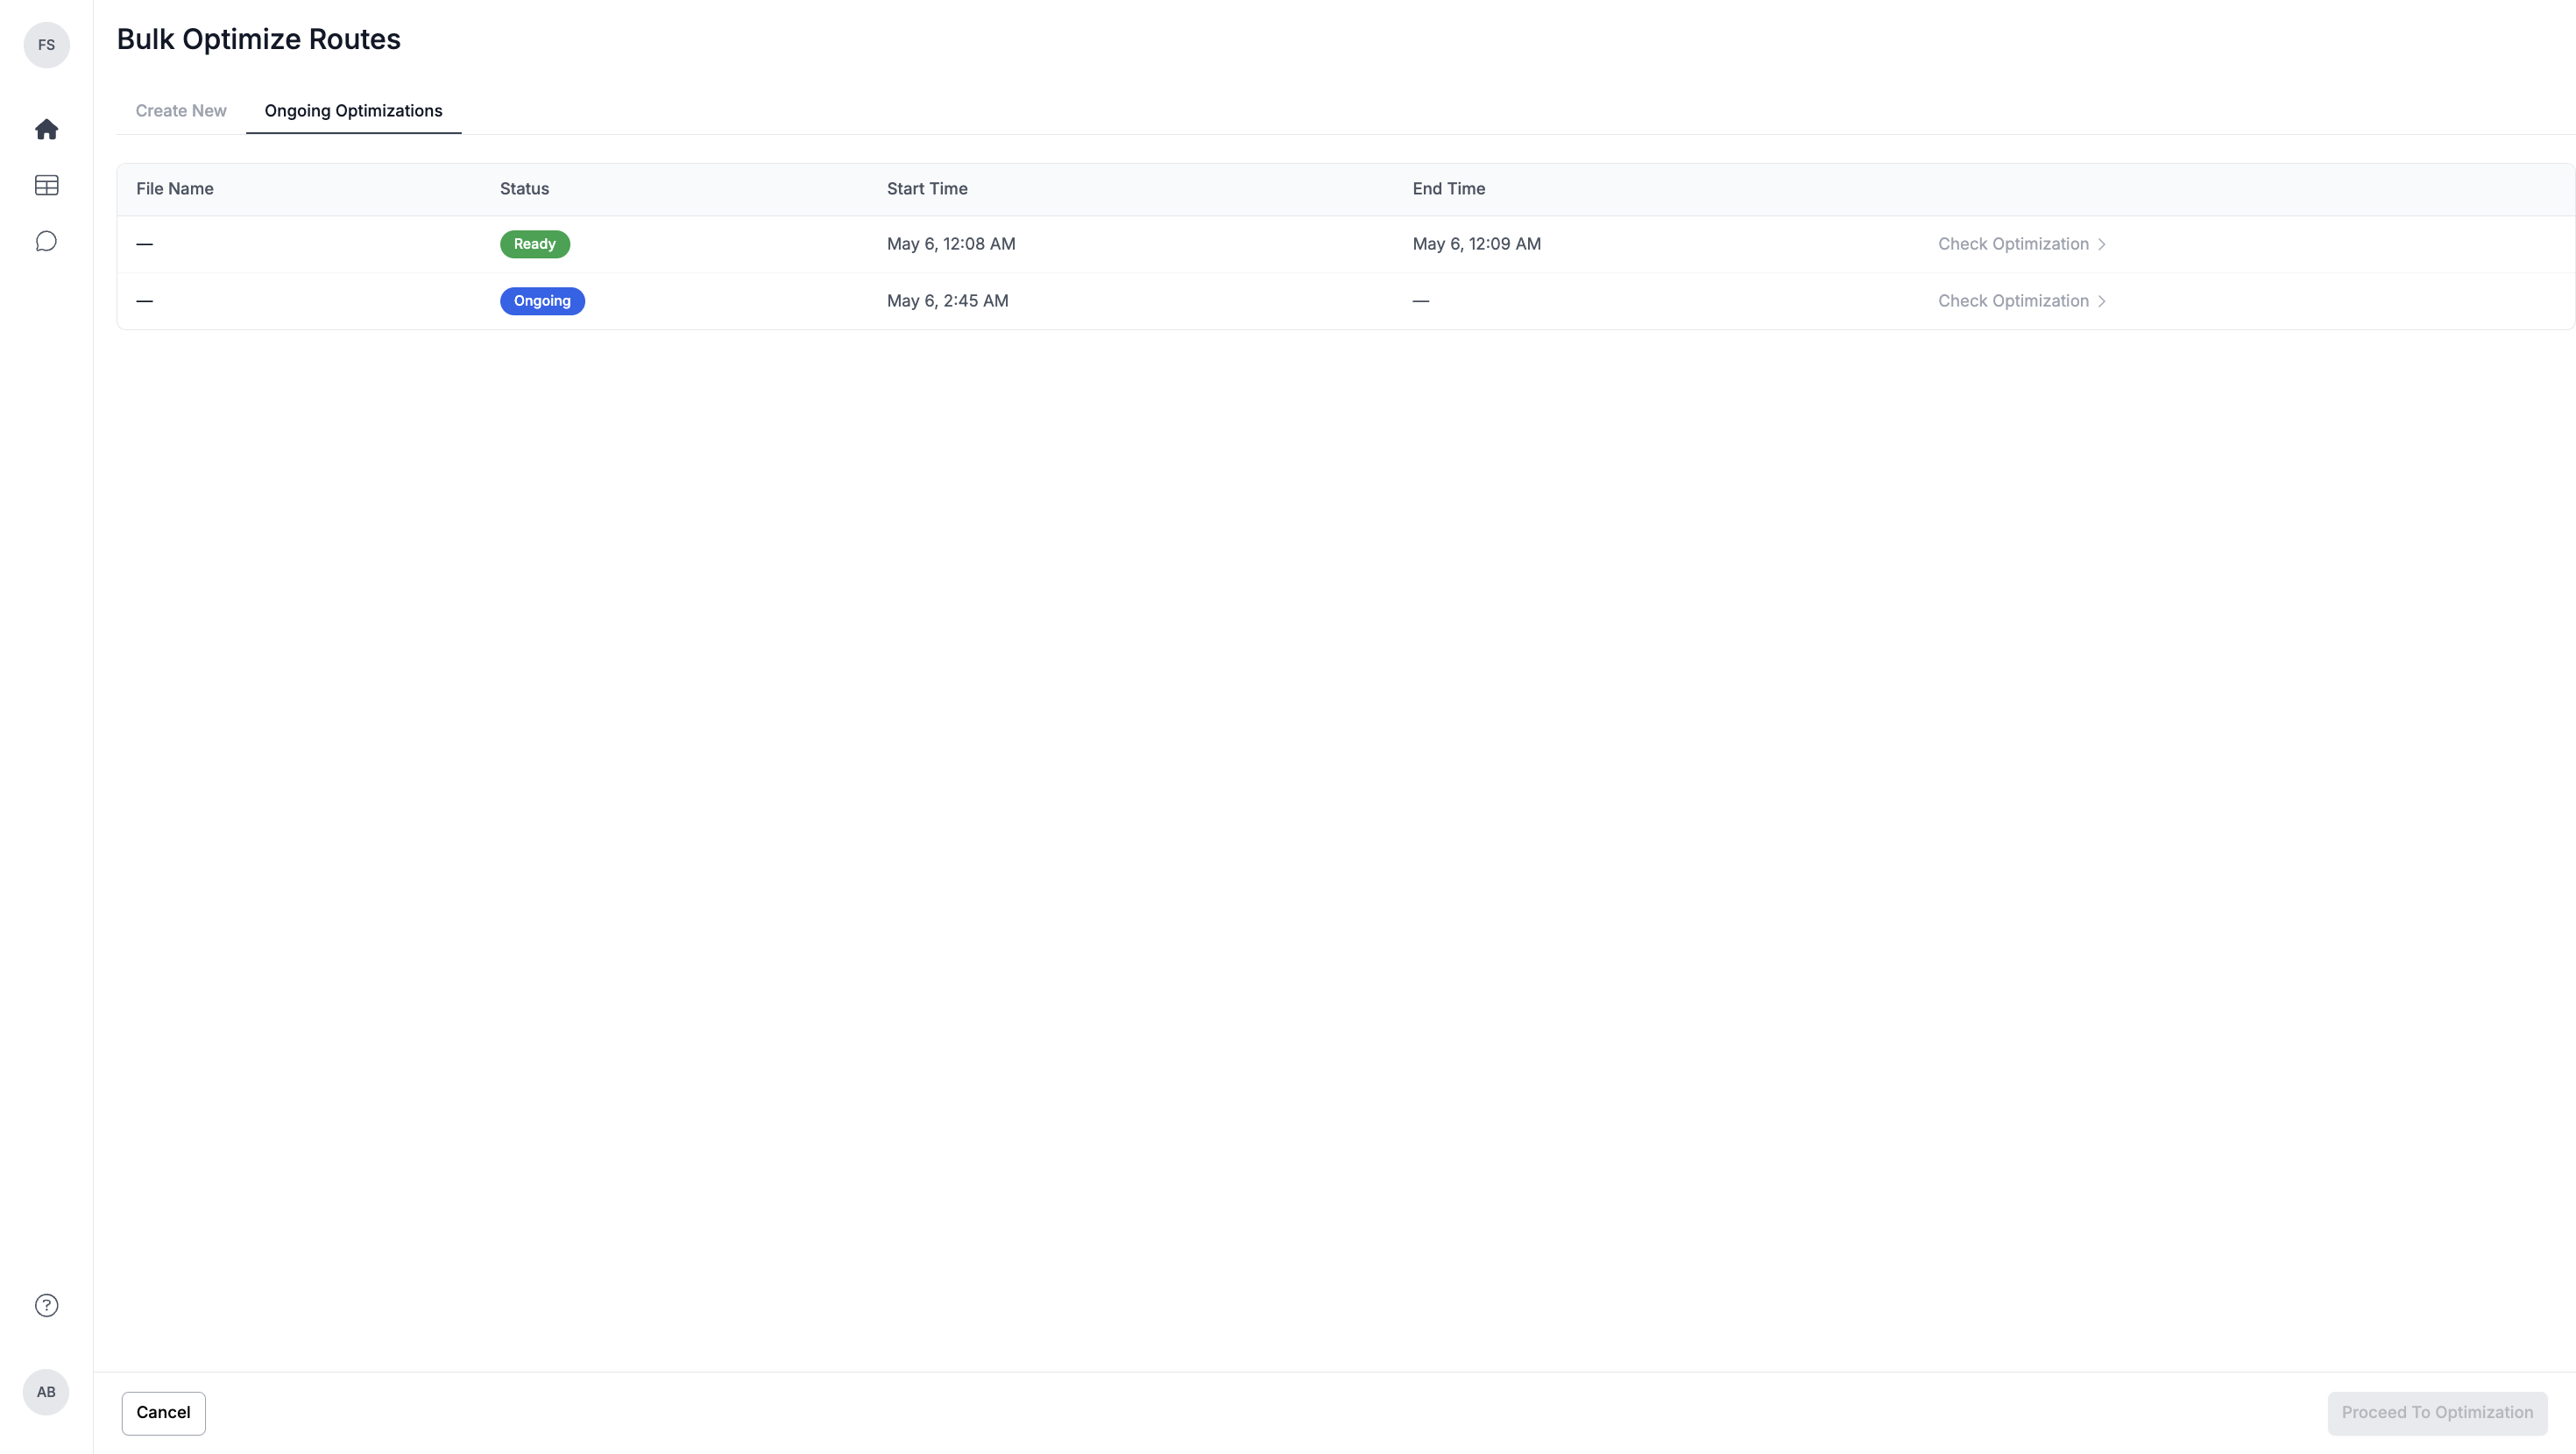Click Proceed To Optimization button
The height and width of the screenshot is (1454, 2576).
click(x=2437, y=1413)
